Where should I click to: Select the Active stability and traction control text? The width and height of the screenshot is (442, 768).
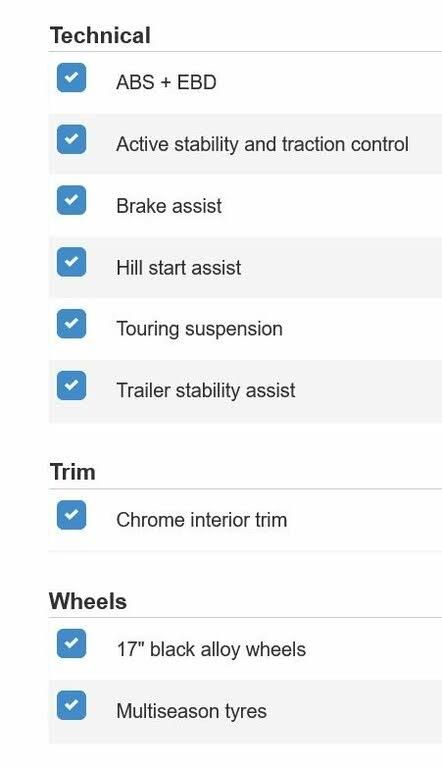[x=262, y=144]
